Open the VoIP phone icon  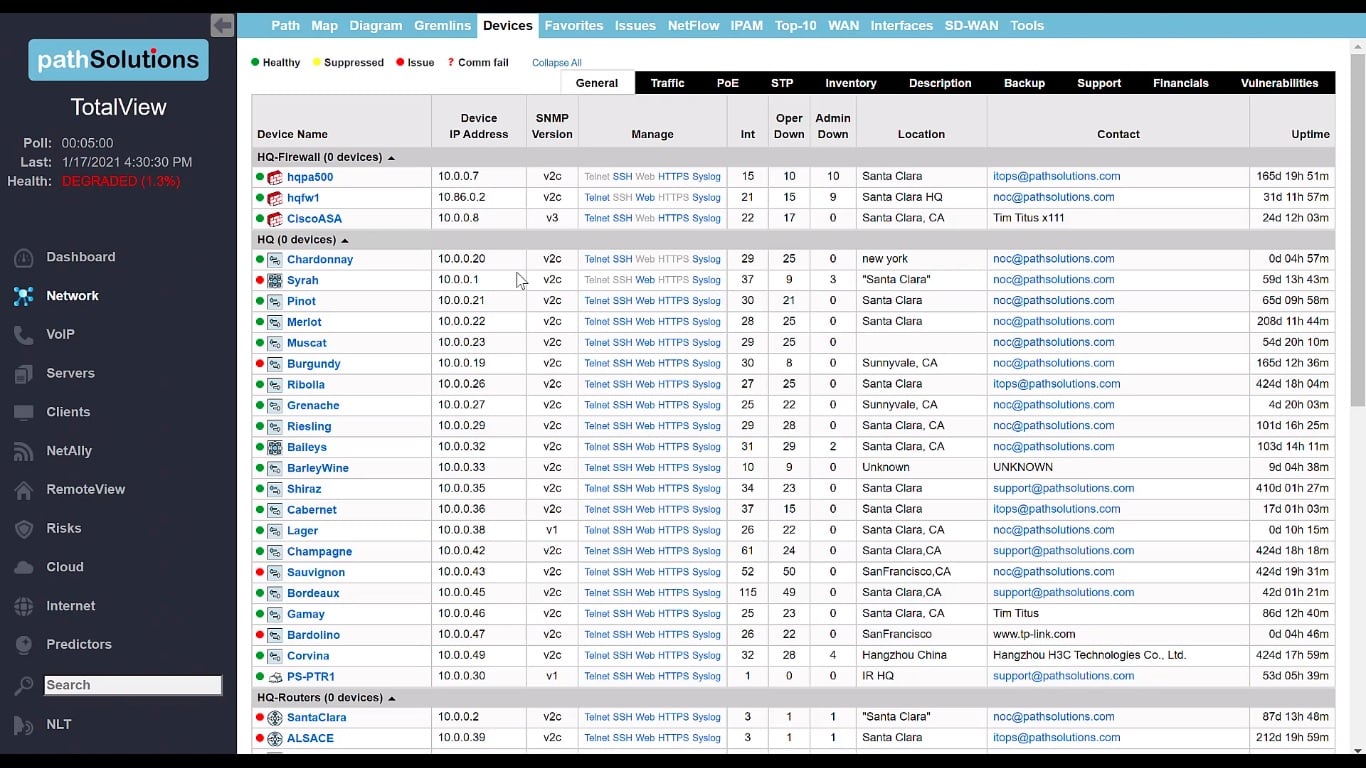pos(24,335)
